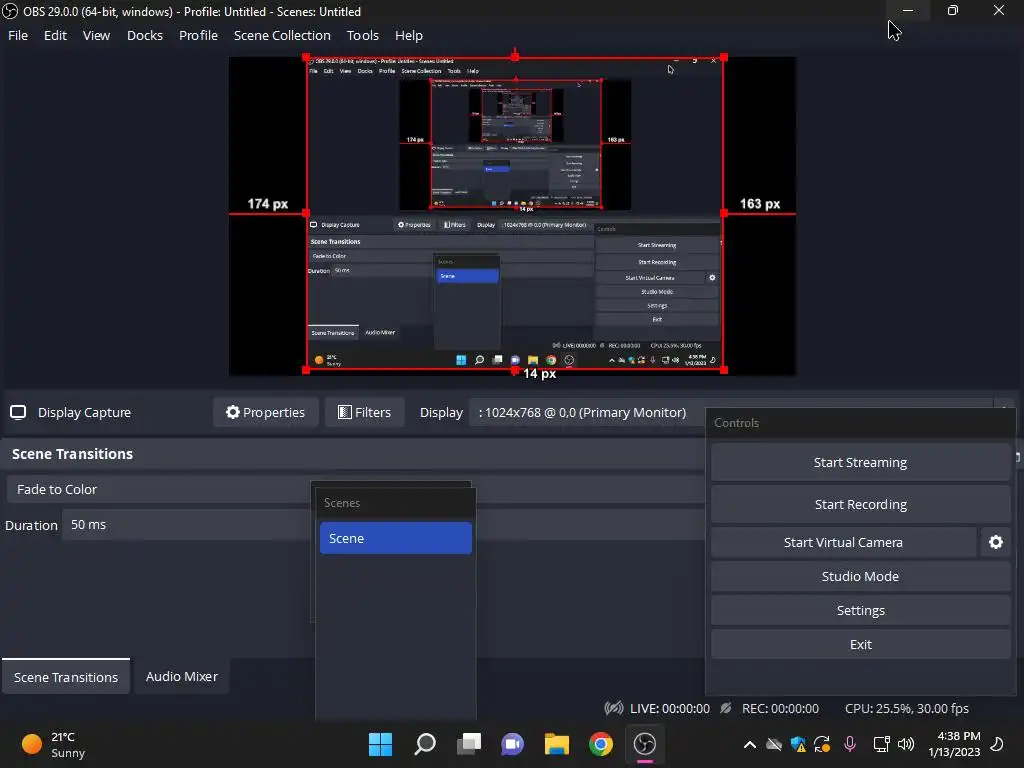Open the File menu
The height and width of the screenshot is (768, 1024).
18,35
